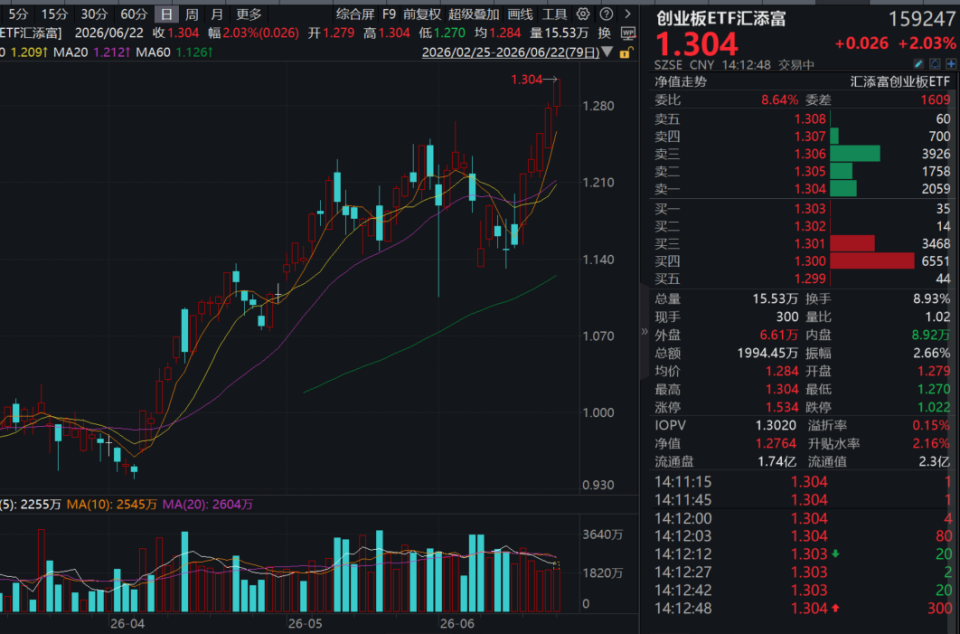Open the 综合屏 view
This screenshot has width=960, height=634.
pyautogui.click(x=355, y=14)
